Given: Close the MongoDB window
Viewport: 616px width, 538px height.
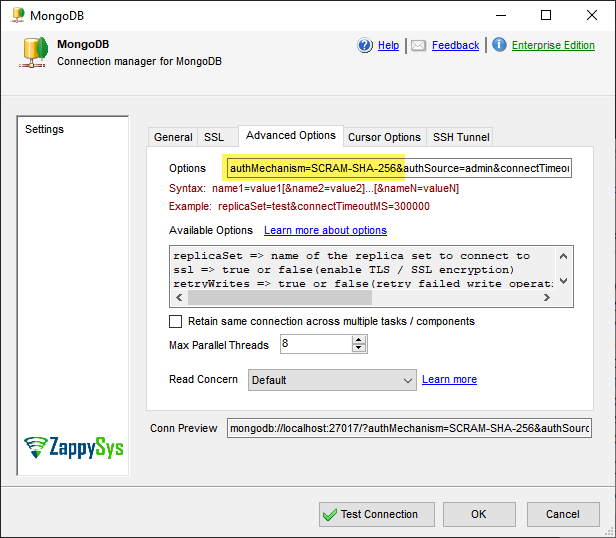Looking at the screenshot, I should (592, 15).
